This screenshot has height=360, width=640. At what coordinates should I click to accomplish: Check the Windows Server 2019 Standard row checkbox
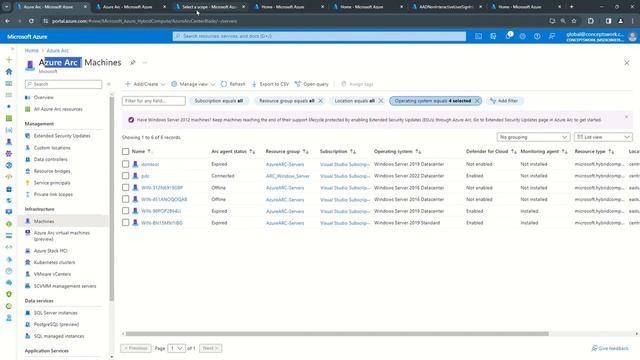(125, 223)
